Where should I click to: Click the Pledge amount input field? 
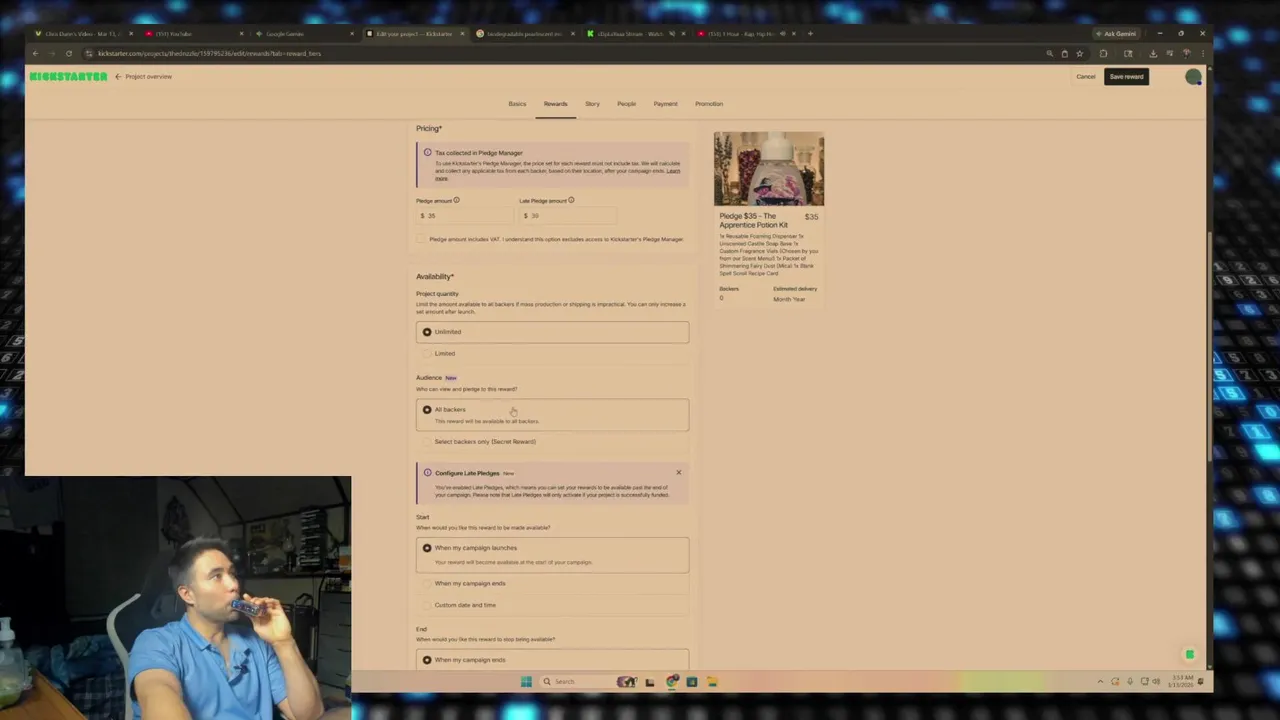point(464,216)
